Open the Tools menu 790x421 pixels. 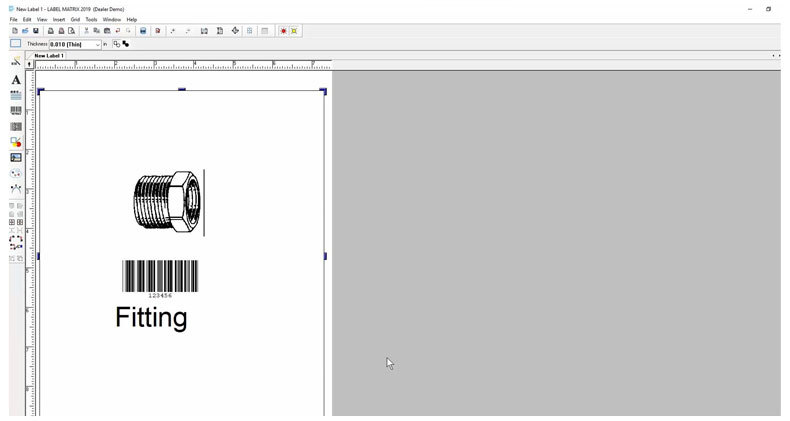91,20
